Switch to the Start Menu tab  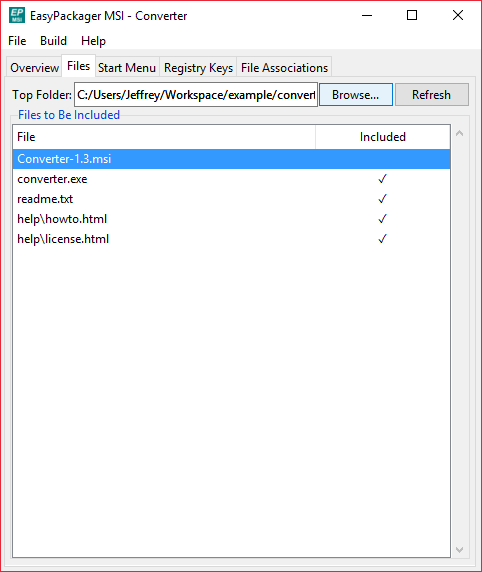coord(127,67)
